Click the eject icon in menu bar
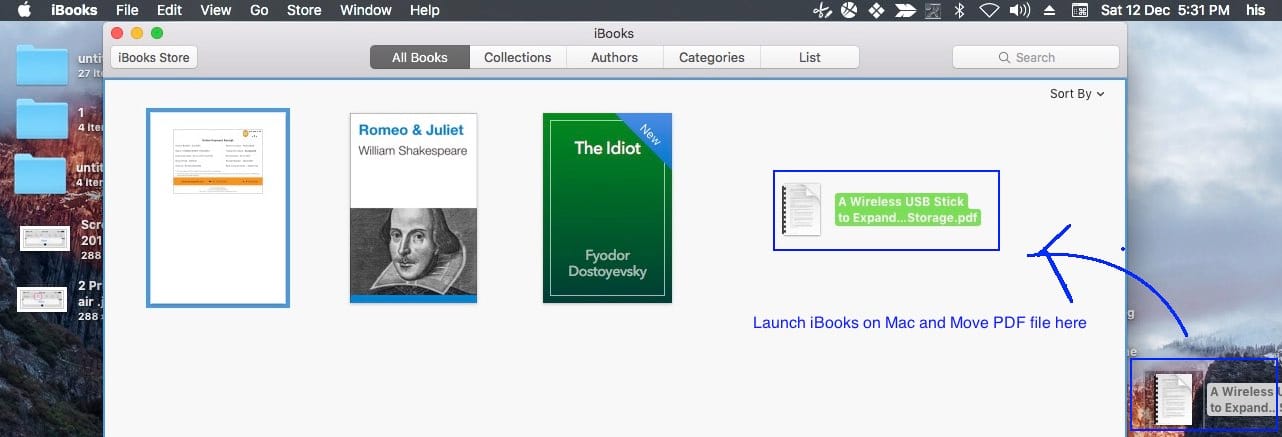Screen dimensions: 1282x437 coord(1049,11)
